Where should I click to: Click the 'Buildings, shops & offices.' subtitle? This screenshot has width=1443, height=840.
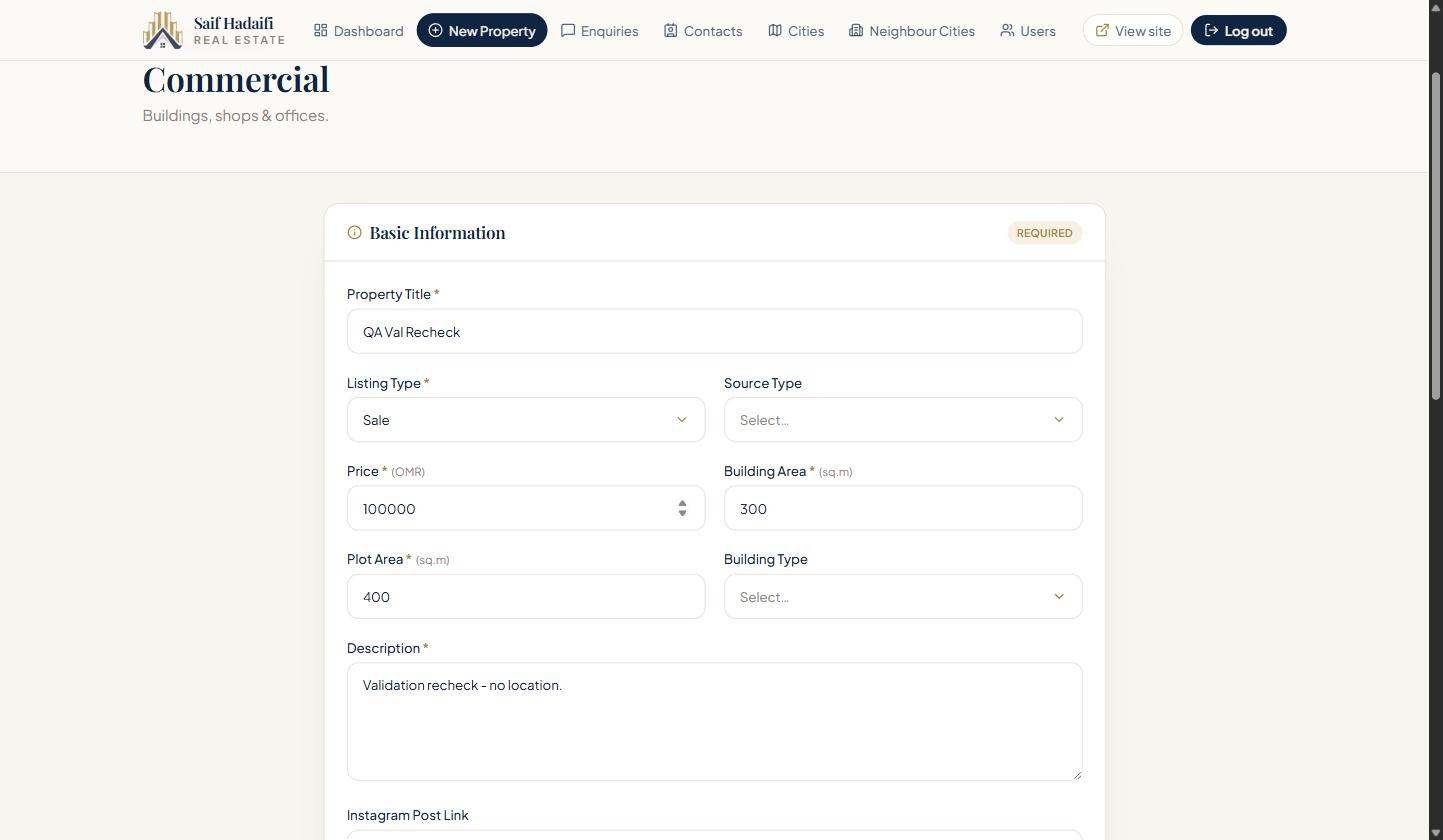click(235, 115)
